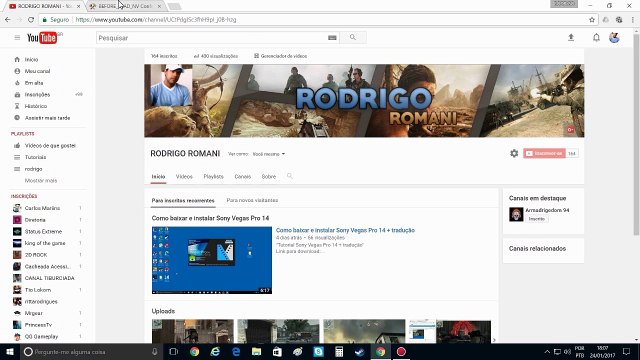Screen dimensions: 640x360
Task: Open the YouTube hamburger guide menu
Action: point(17,38)
